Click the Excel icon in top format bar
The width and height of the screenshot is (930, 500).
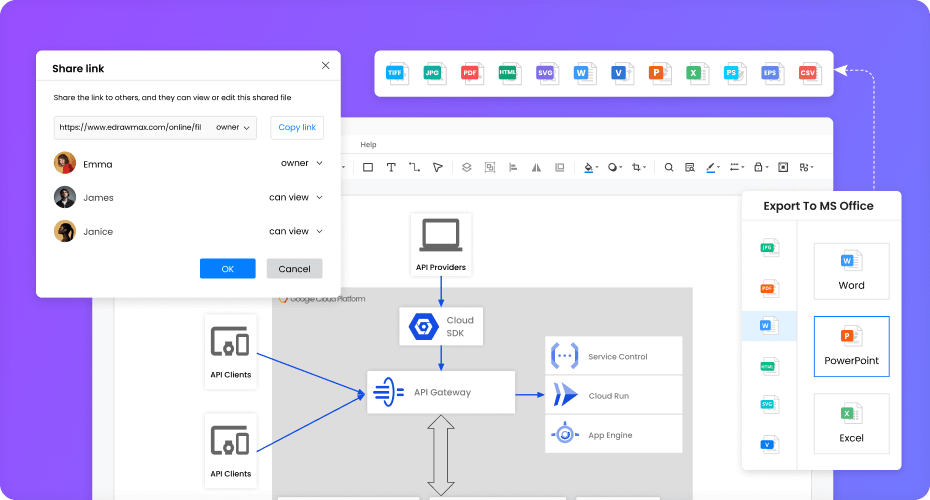click(696, 74)
